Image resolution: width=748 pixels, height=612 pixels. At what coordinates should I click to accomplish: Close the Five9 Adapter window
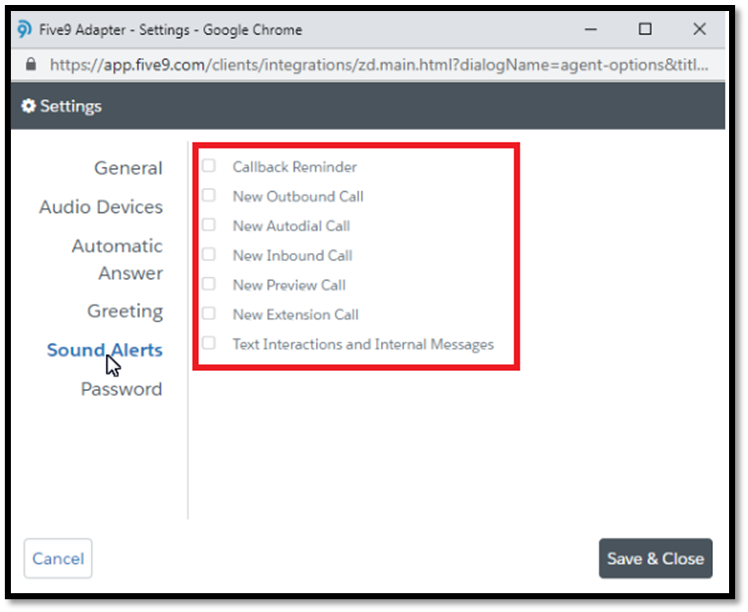(x=699, y=30)
